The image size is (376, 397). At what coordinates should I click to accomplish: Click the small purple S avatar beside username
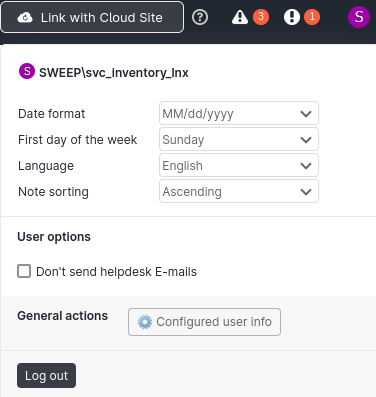(27, 71)
